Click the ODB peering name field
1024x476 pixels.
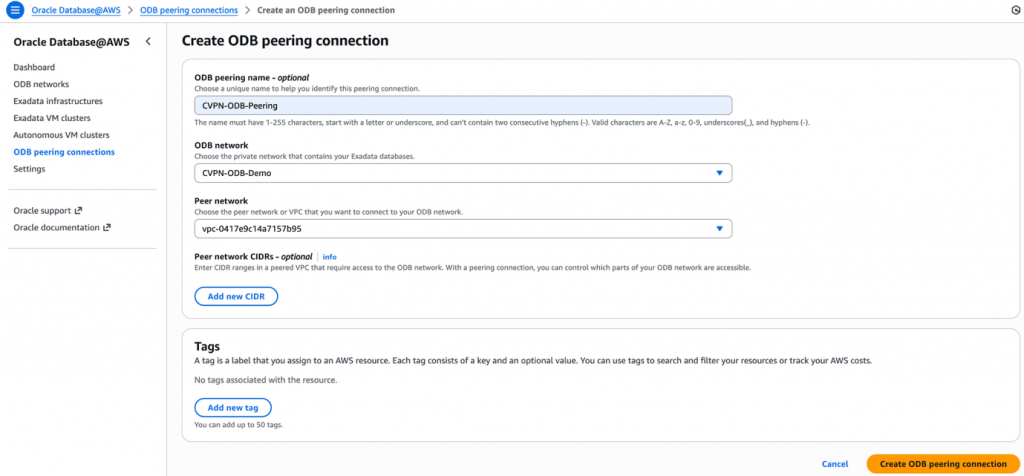[463, 104]
